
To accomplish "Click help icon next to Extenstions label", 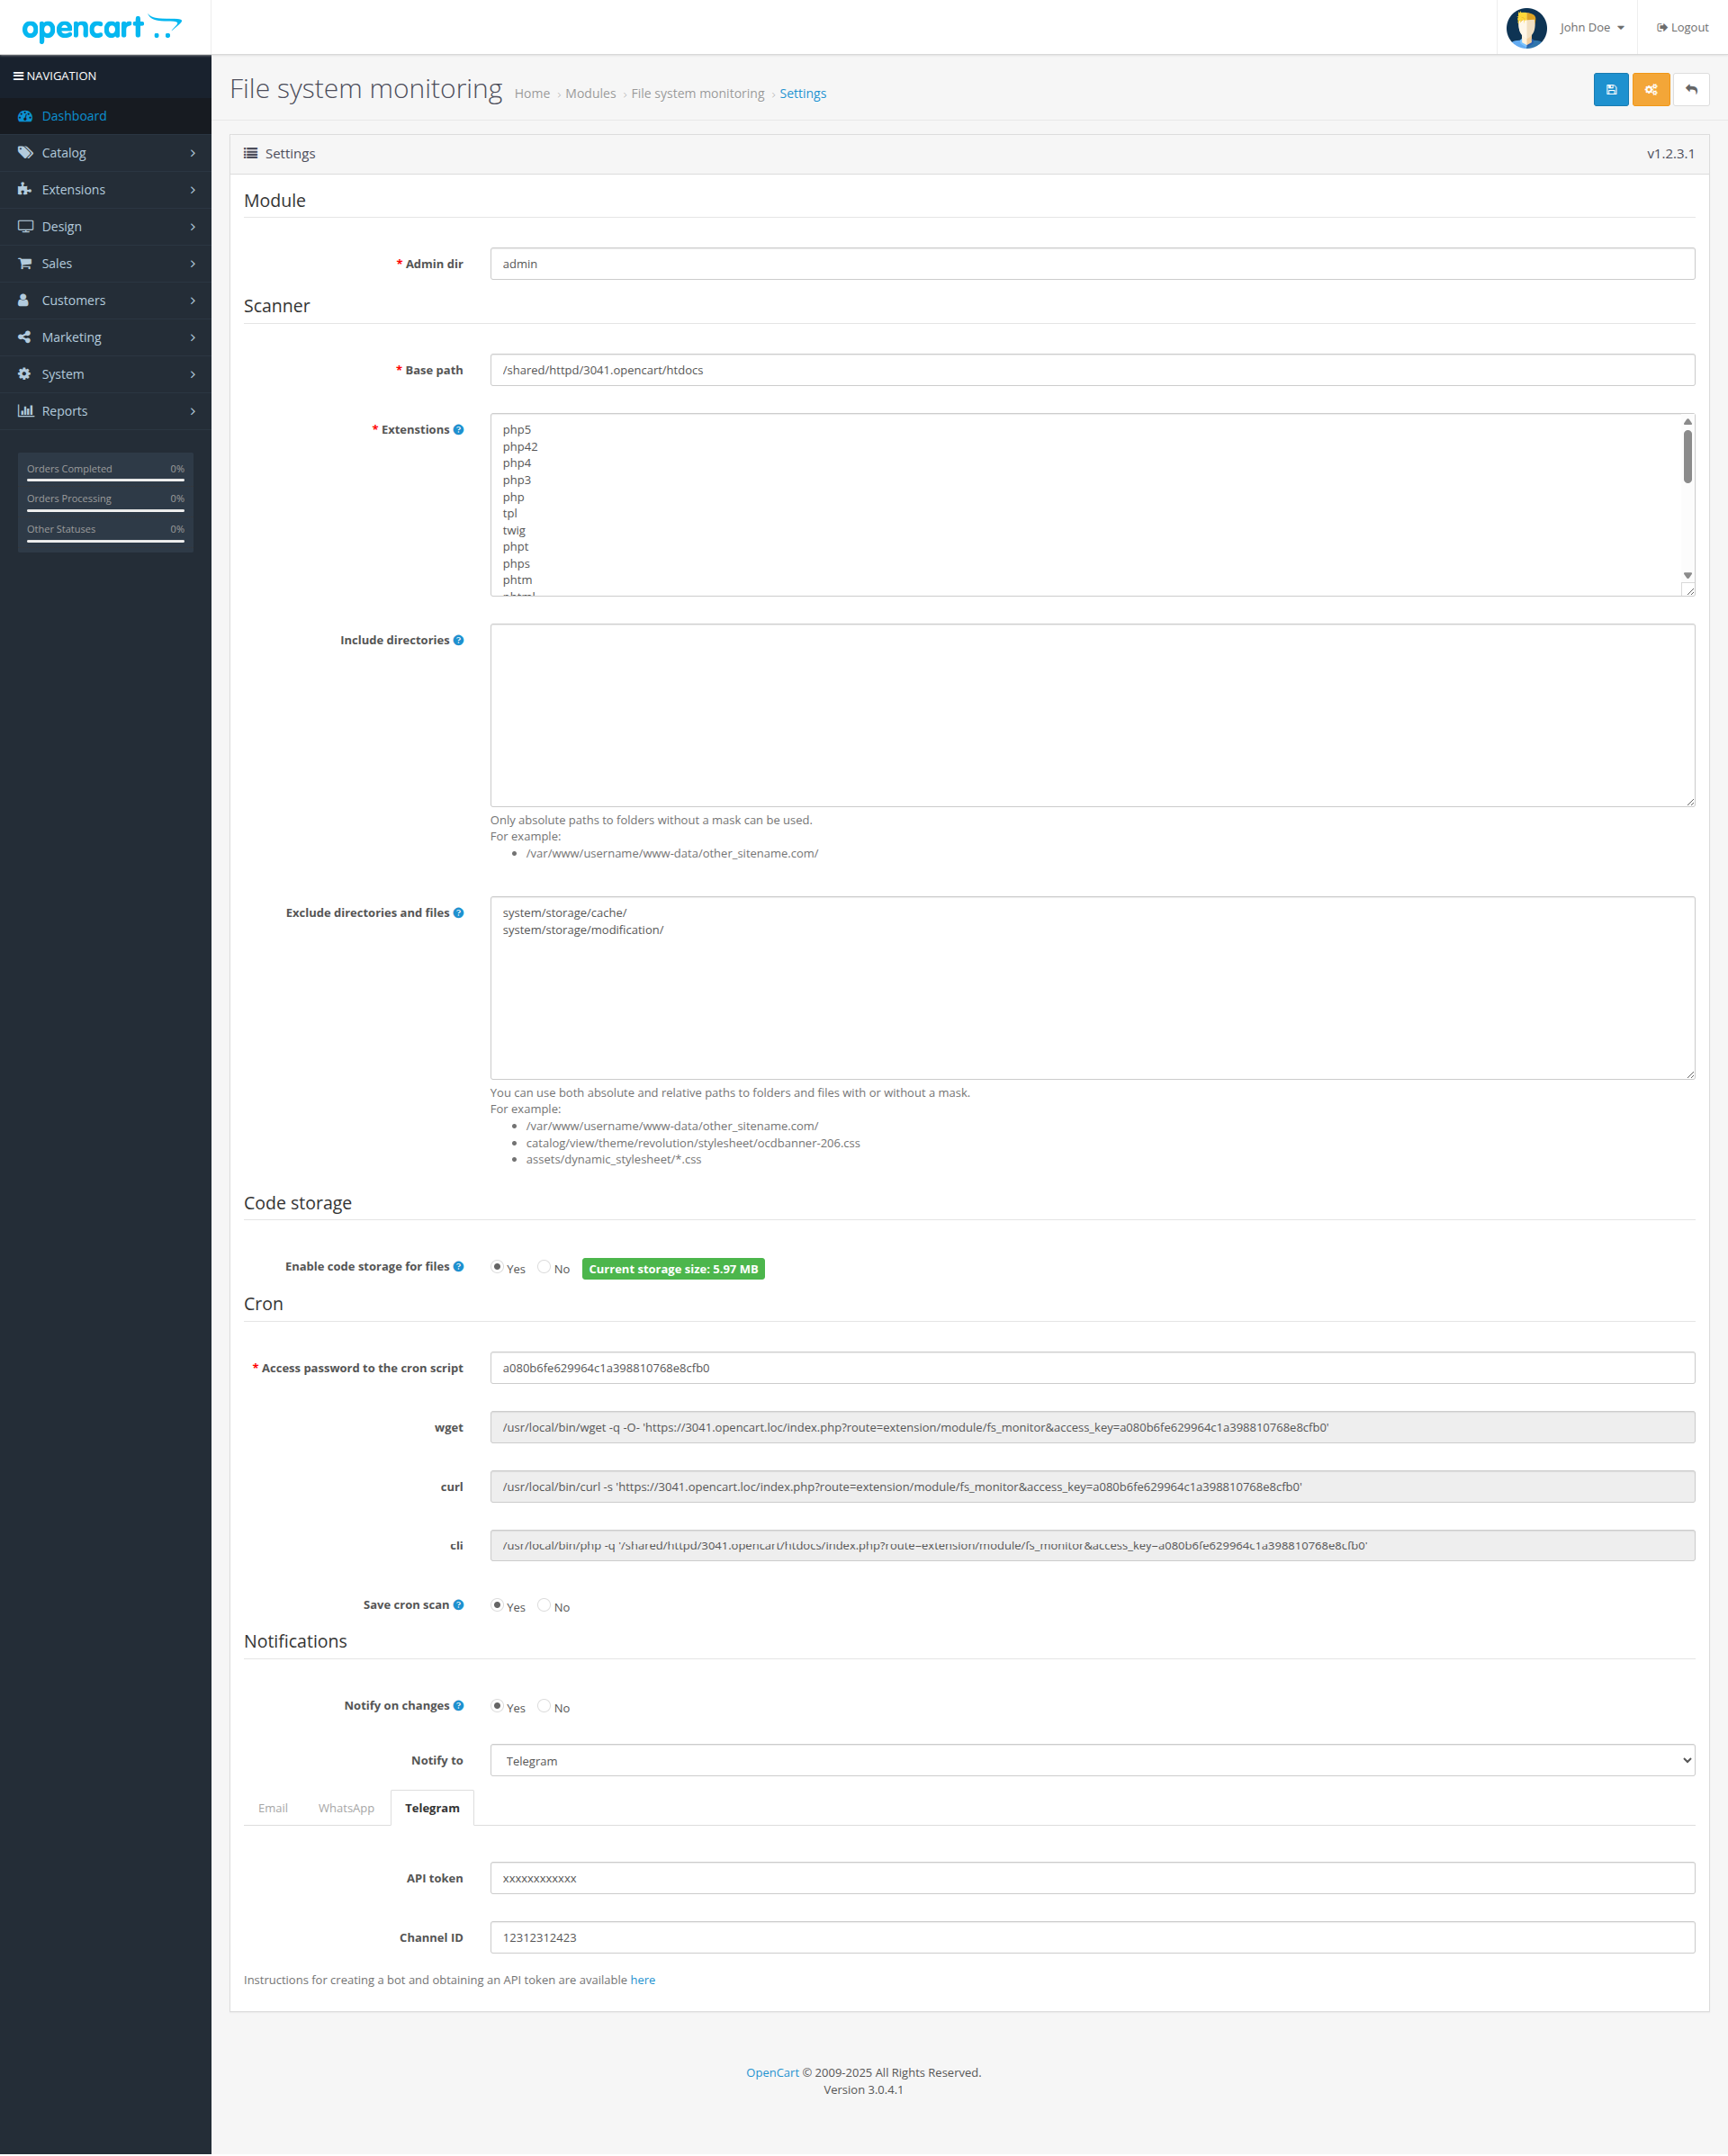I will click(x=458, y=430).
